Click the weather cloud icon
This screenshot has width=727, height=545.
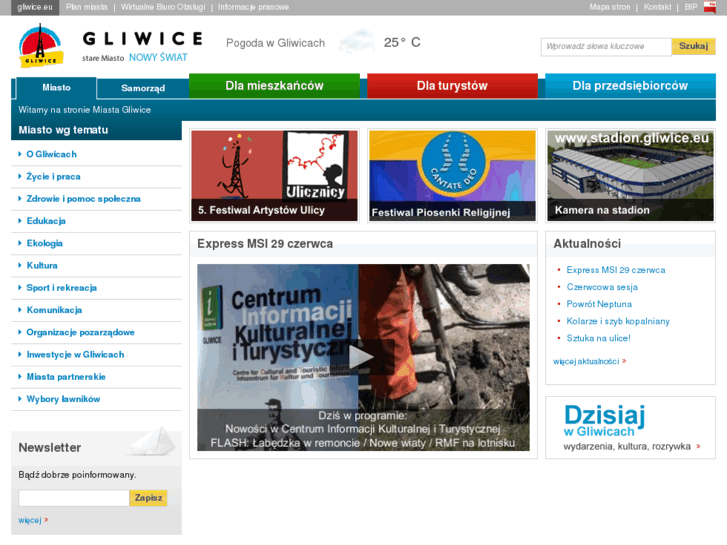(357, 42)
